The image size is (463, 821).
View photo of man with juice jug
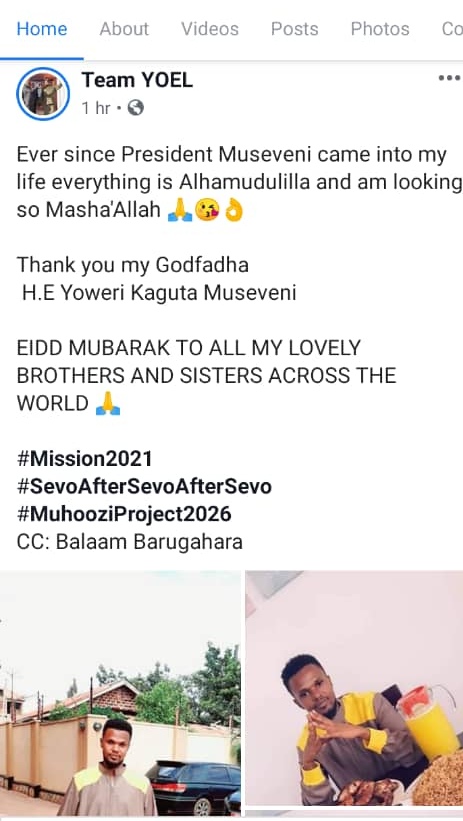pos(355,689)
